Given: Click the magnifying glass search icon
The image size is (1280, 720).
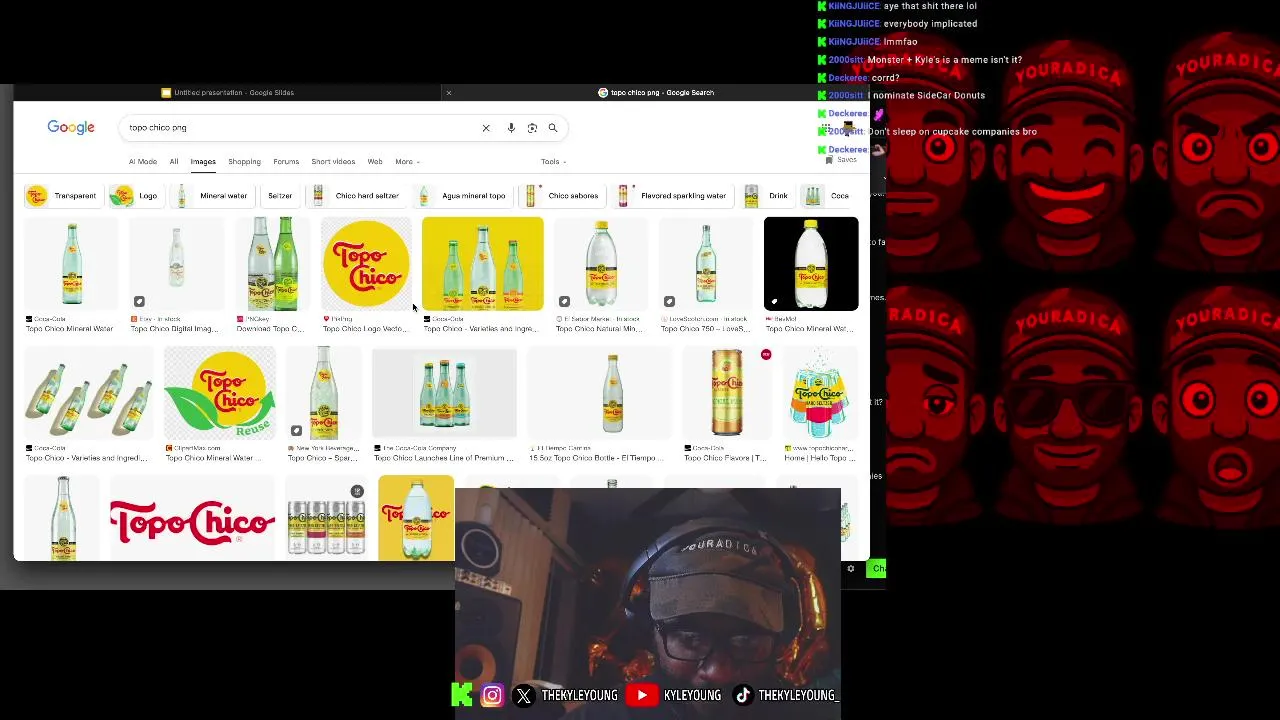Looking at the screenshot, I should pos(552,128).
